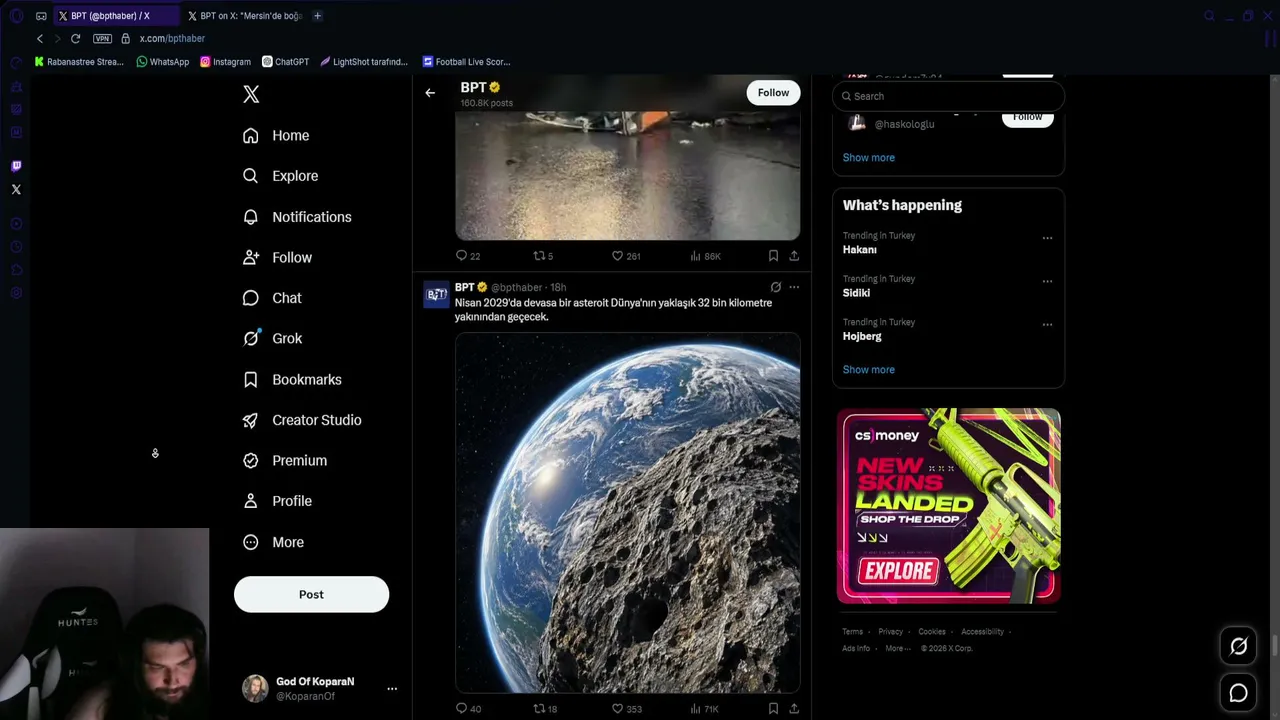Open a new browser tab

click(x=317, y=16)
